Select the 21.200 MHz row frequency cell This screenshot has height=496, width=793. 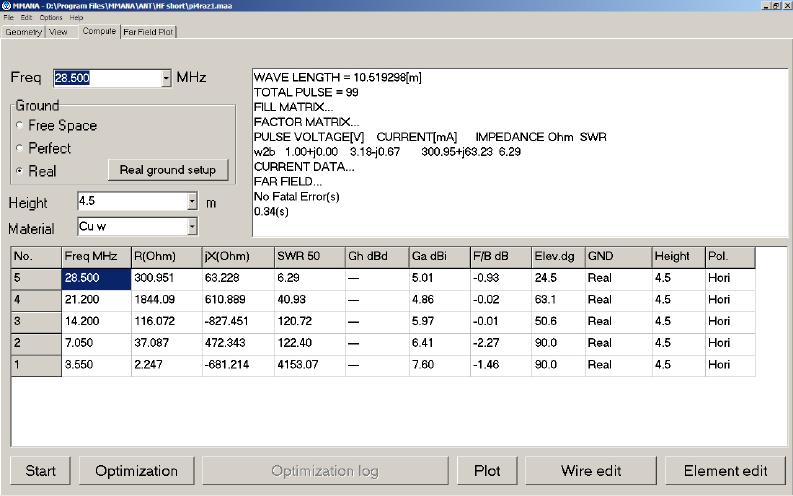(x=95, y=299)
